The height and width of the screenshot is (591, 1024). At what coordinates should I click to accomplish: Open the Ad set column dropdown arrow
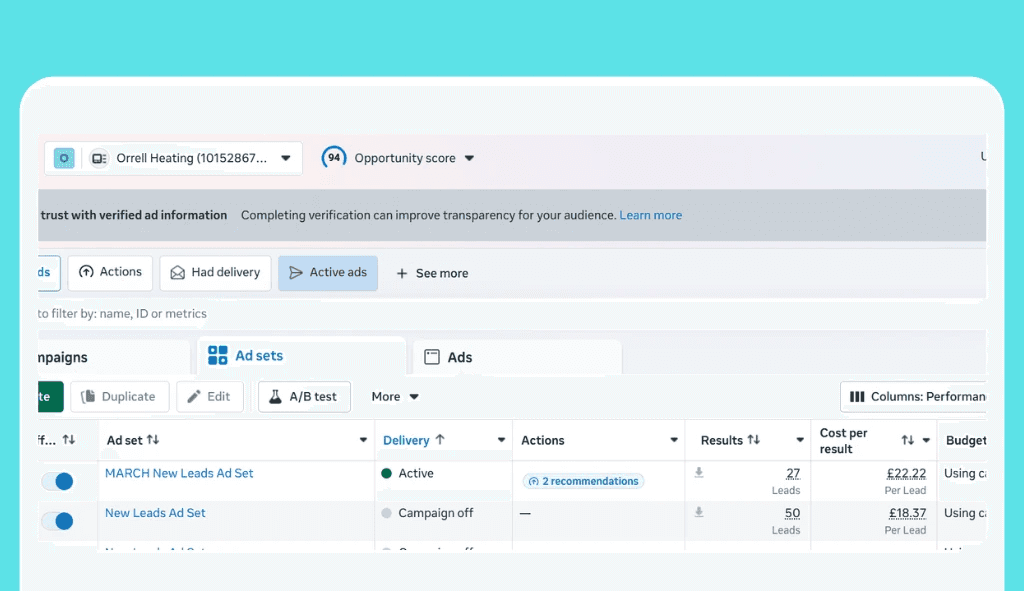click(363, 440)
